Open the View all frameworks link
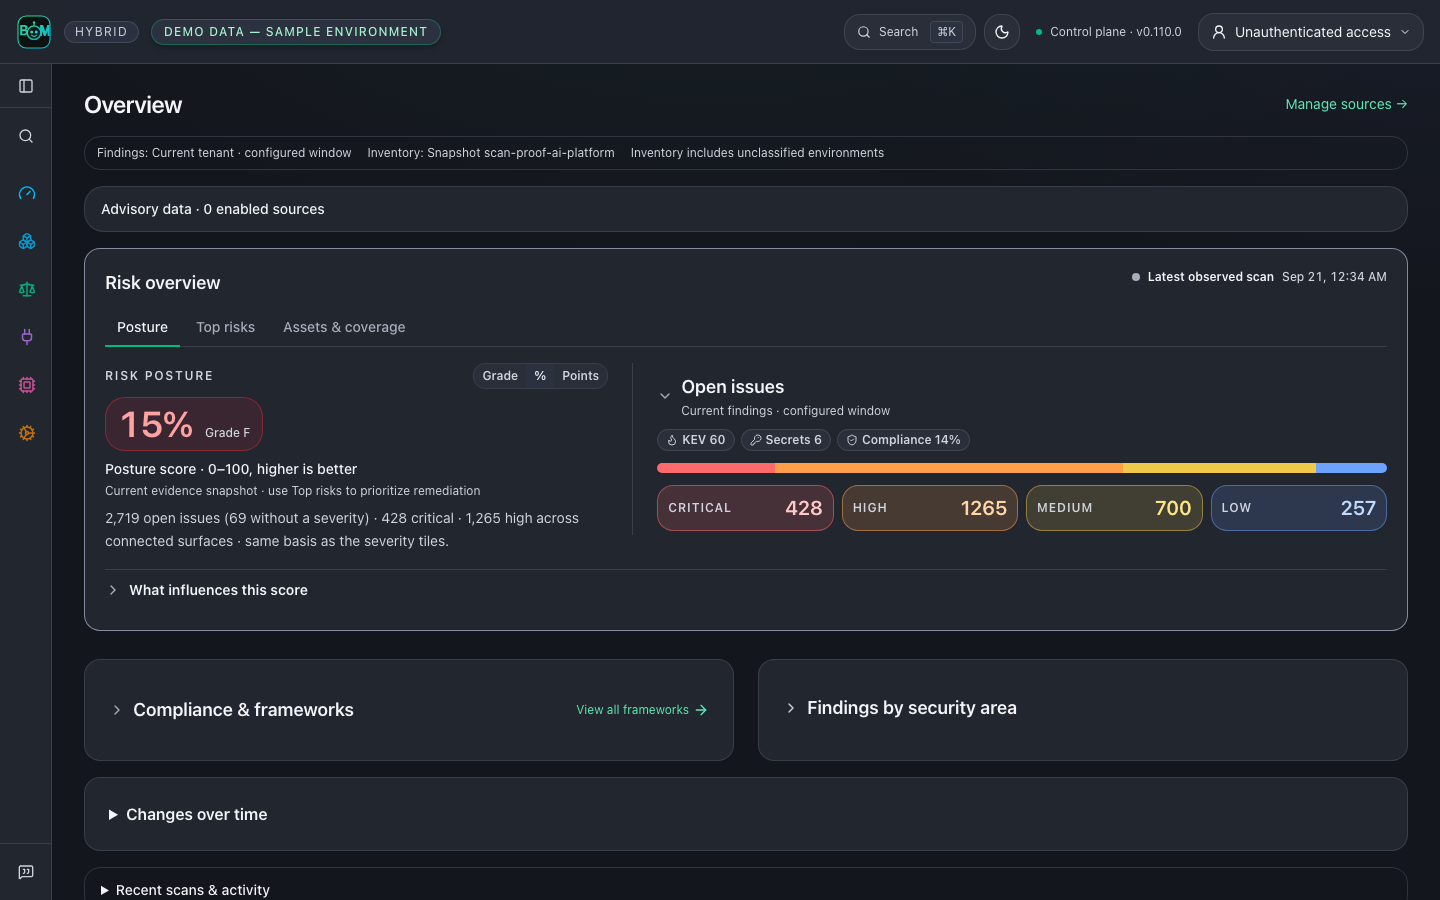This screenshot has height=900, width=1440. click(642, 710)
